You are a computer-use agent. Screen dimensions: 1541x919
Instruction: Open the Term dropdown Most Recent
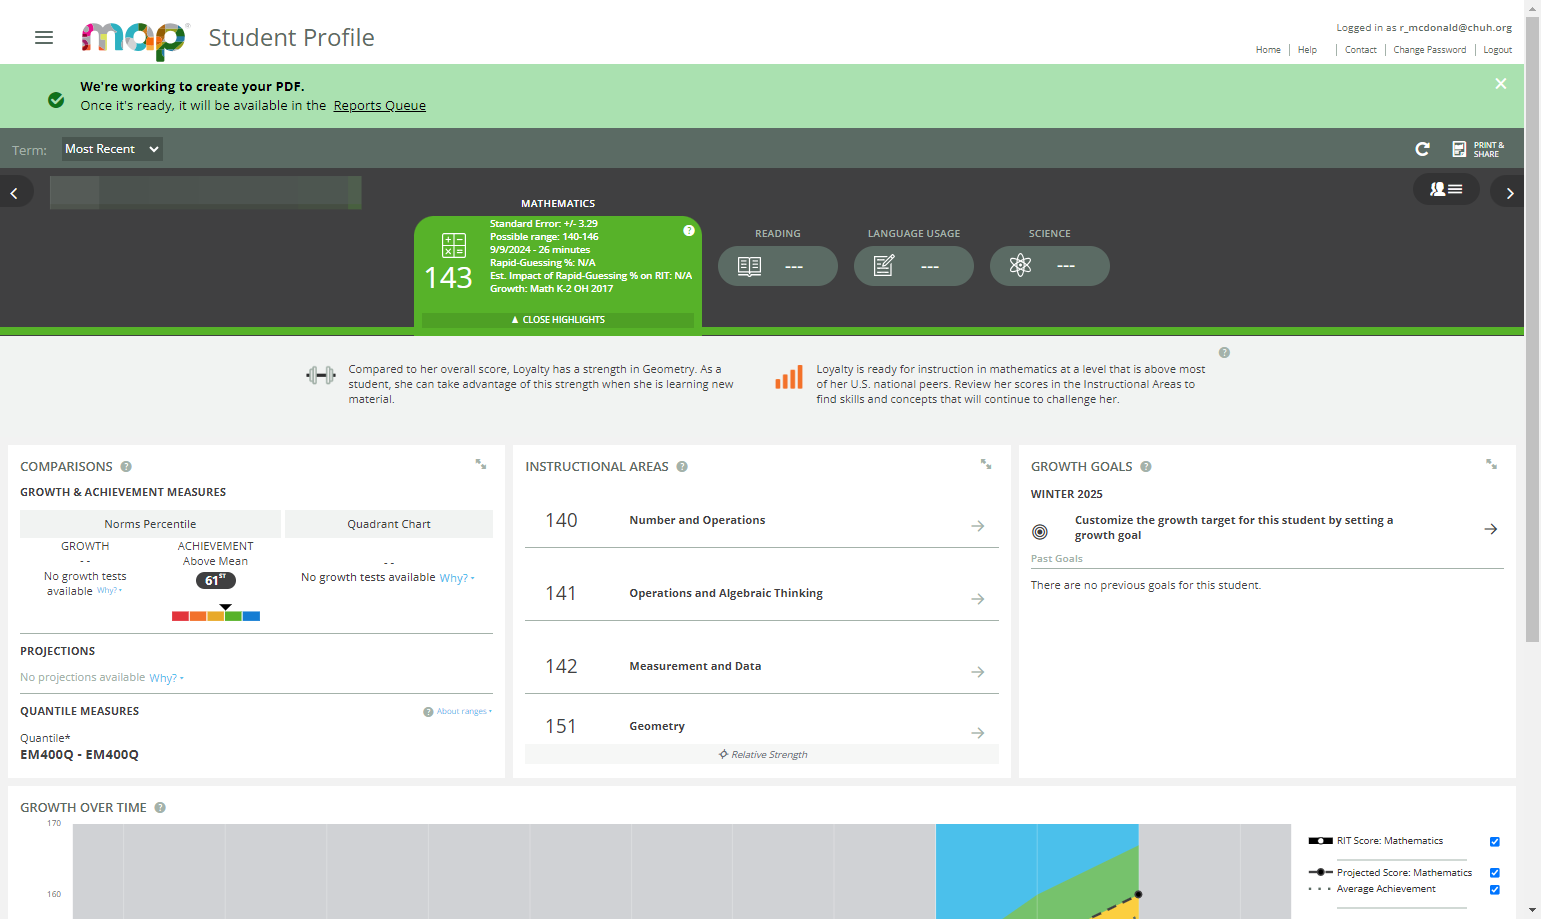tap(112, 149)
